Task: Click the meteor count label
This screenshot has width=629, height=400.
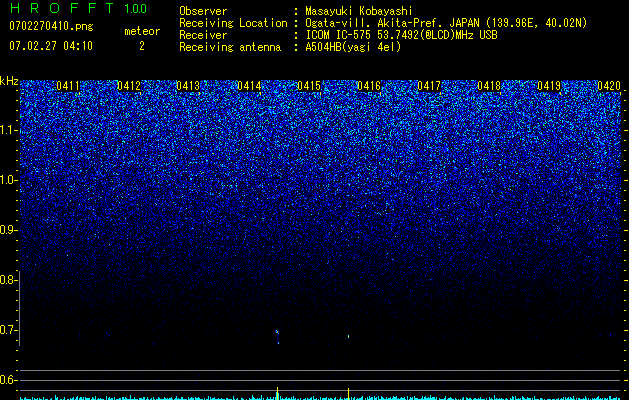Action: click(142, 31)
